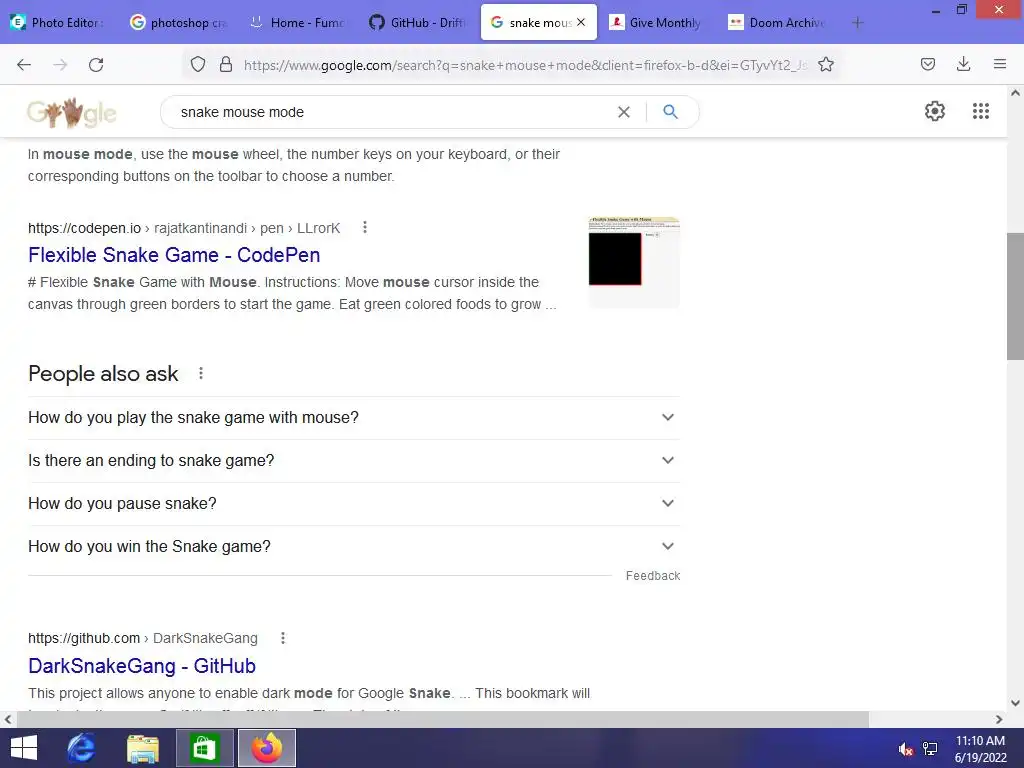Viewport: 1024px width, 768px height.
Task: Close the snake mouse mode tab
Action: coord(581,22)
